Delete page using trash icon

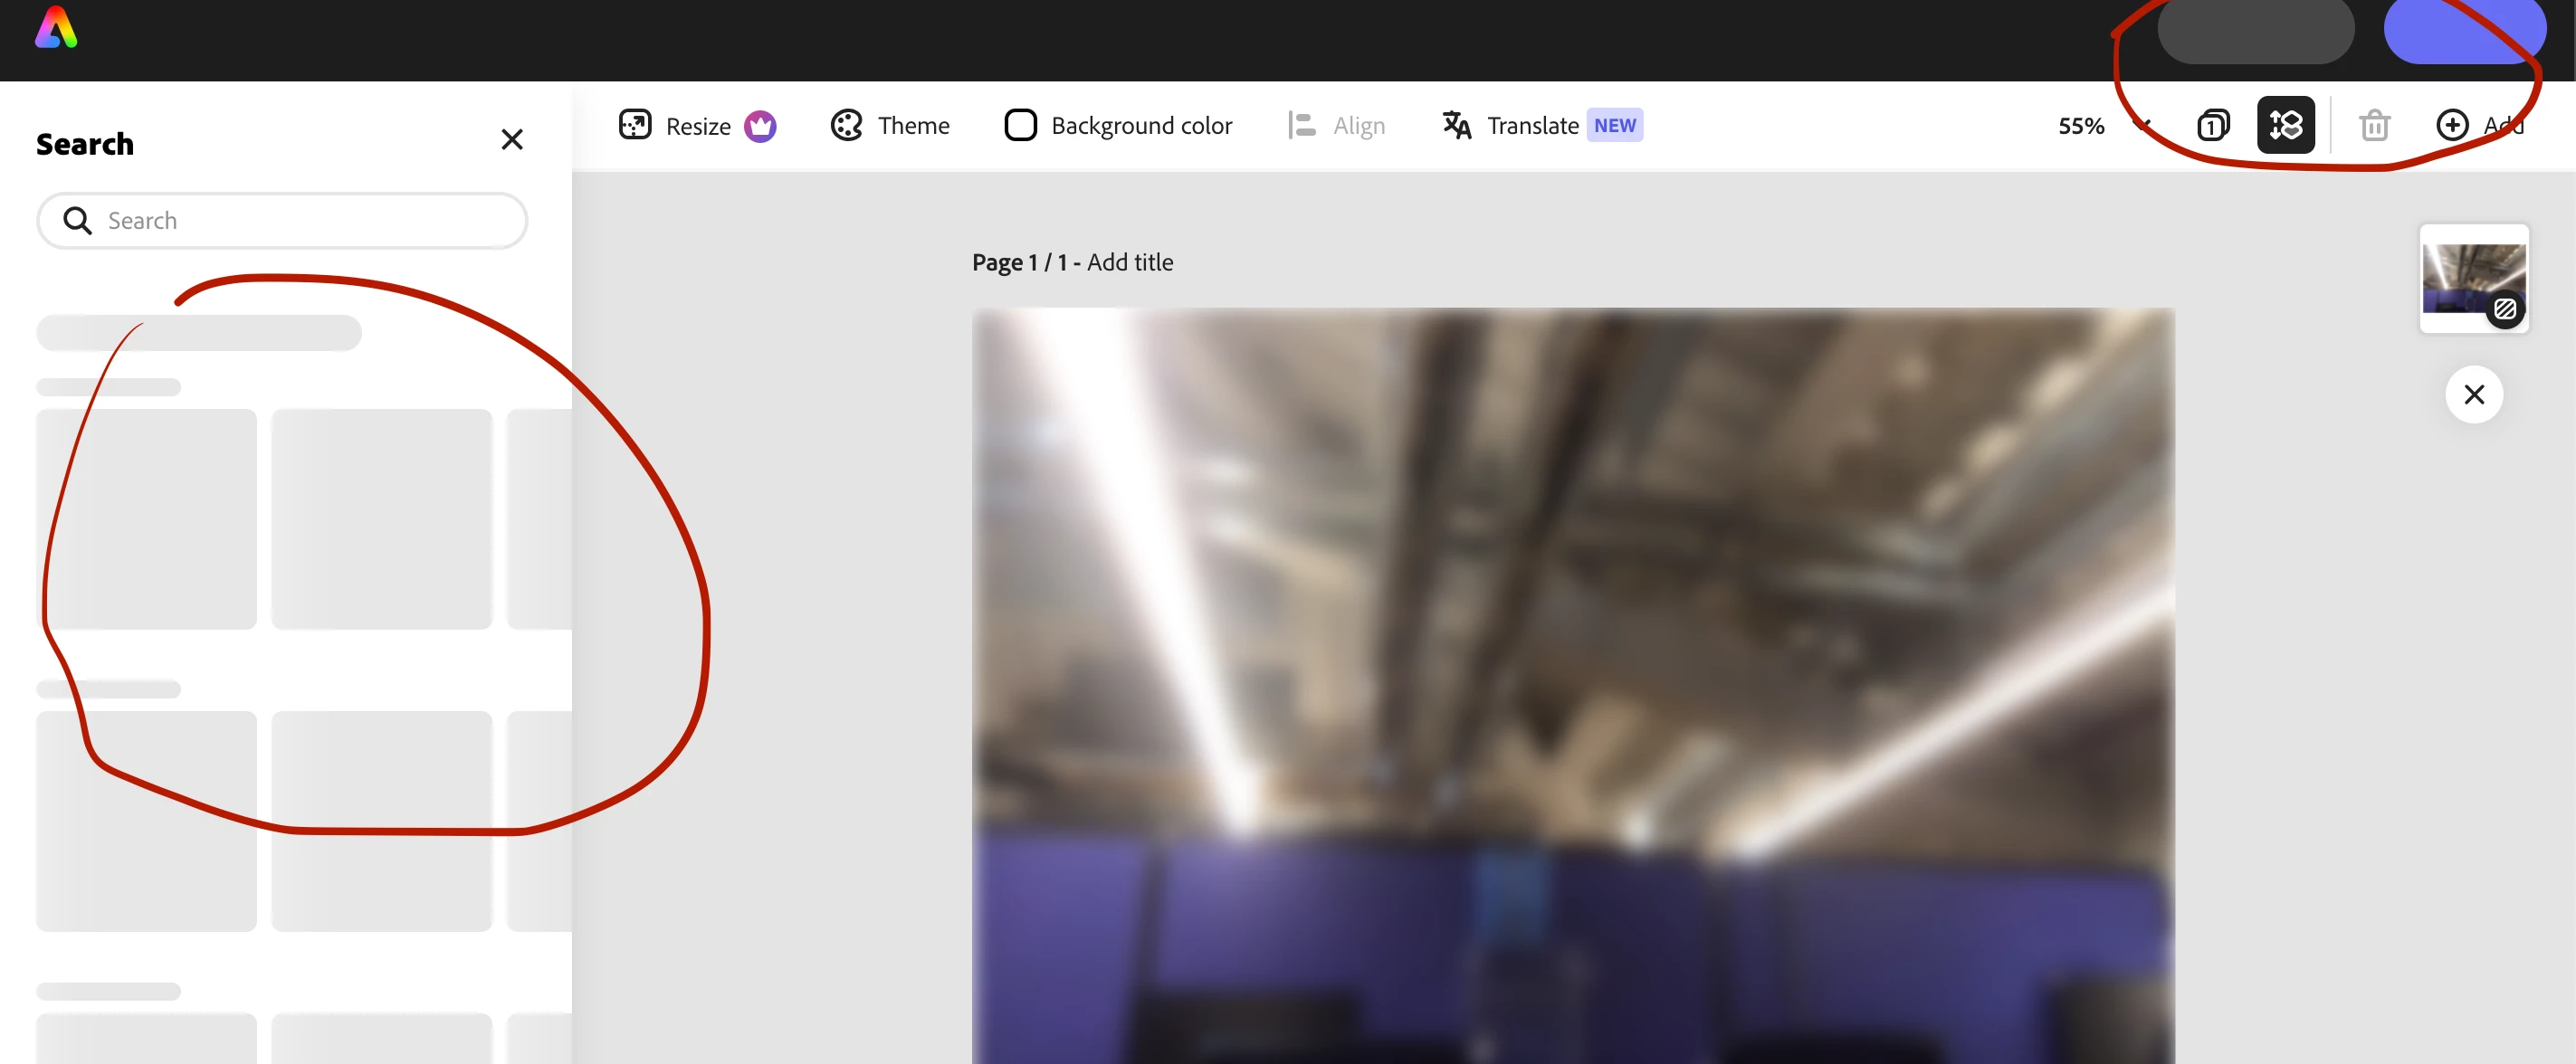(x=2374, y=126)
